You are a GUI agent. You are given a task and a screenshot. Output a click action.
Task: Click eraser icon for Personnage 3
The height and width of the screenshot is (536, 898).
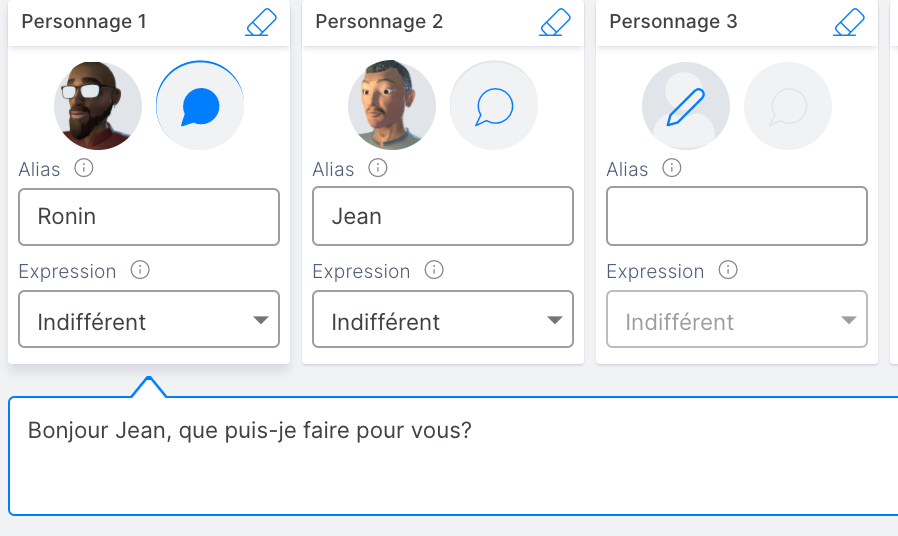point(849,22)
